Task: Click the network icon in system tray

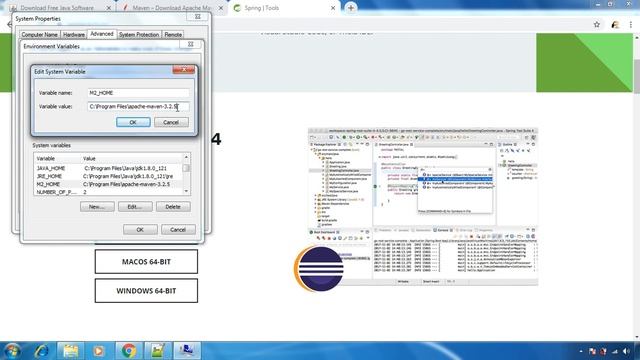Action: (615, 351)
